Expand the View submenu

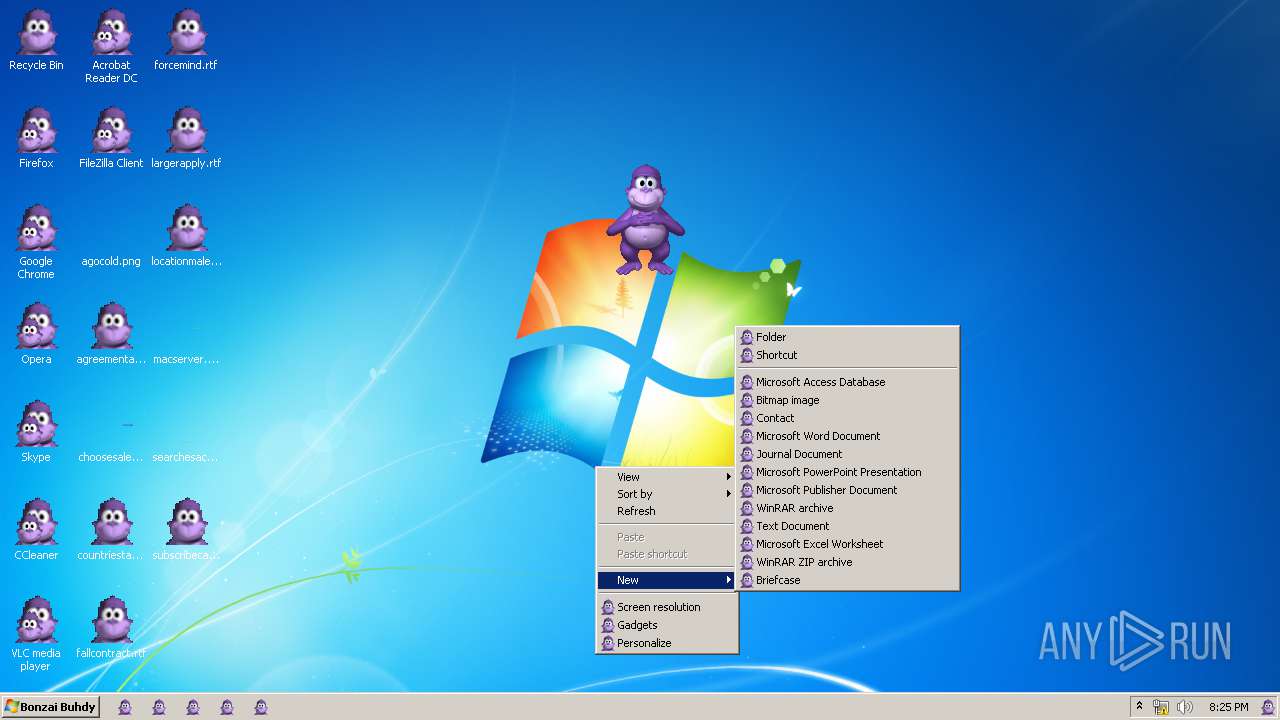pyautogui.click(x=667, y=477)
